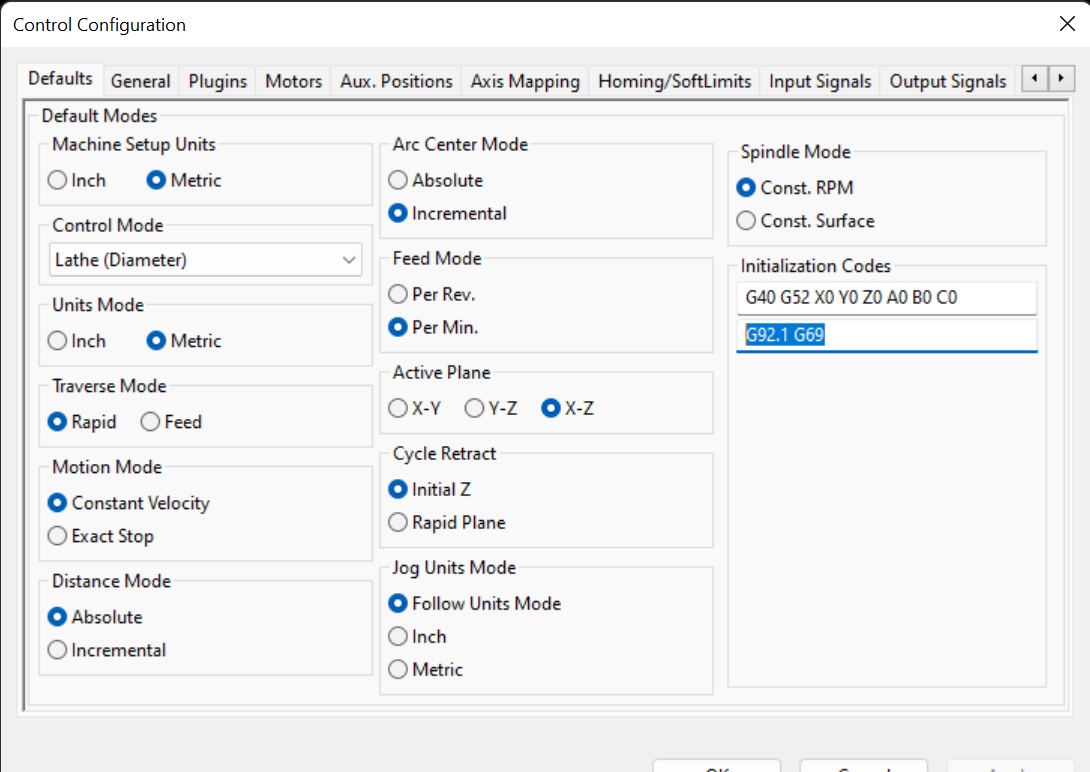Choose Exact Stop motion mode

pos(58,536)
